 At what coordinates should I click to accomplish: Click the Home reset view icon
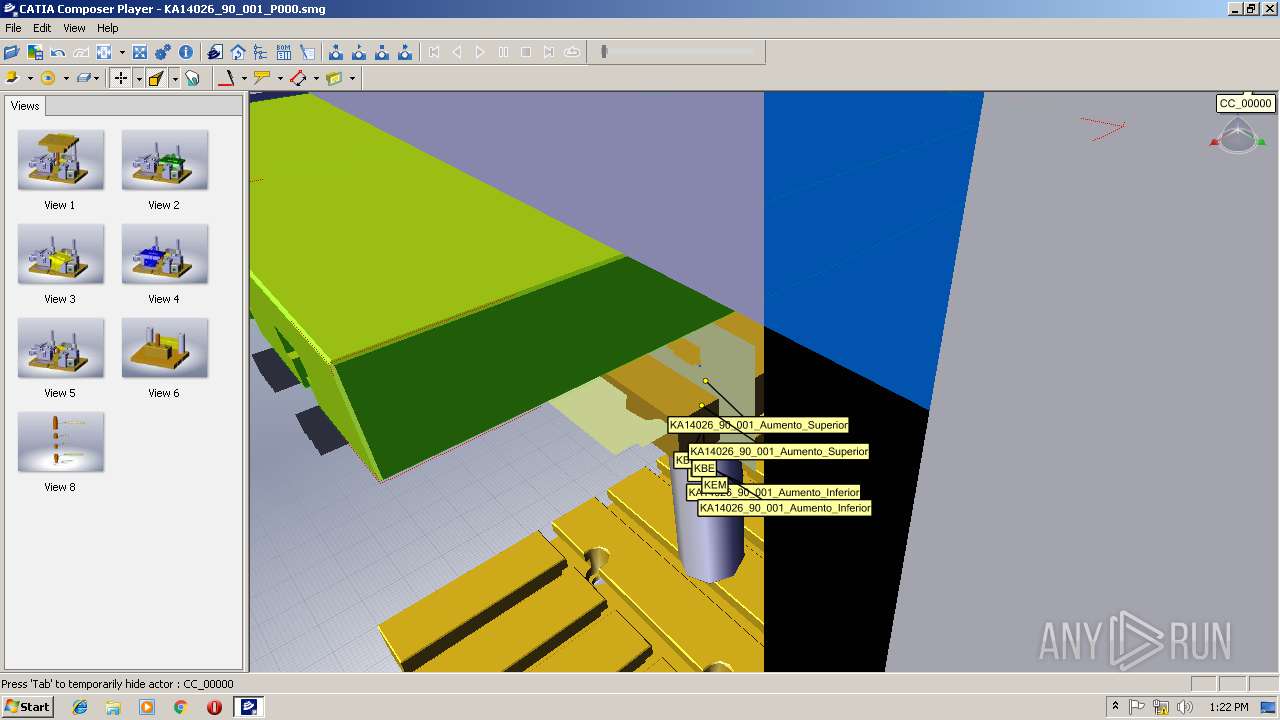click(238, 52)
